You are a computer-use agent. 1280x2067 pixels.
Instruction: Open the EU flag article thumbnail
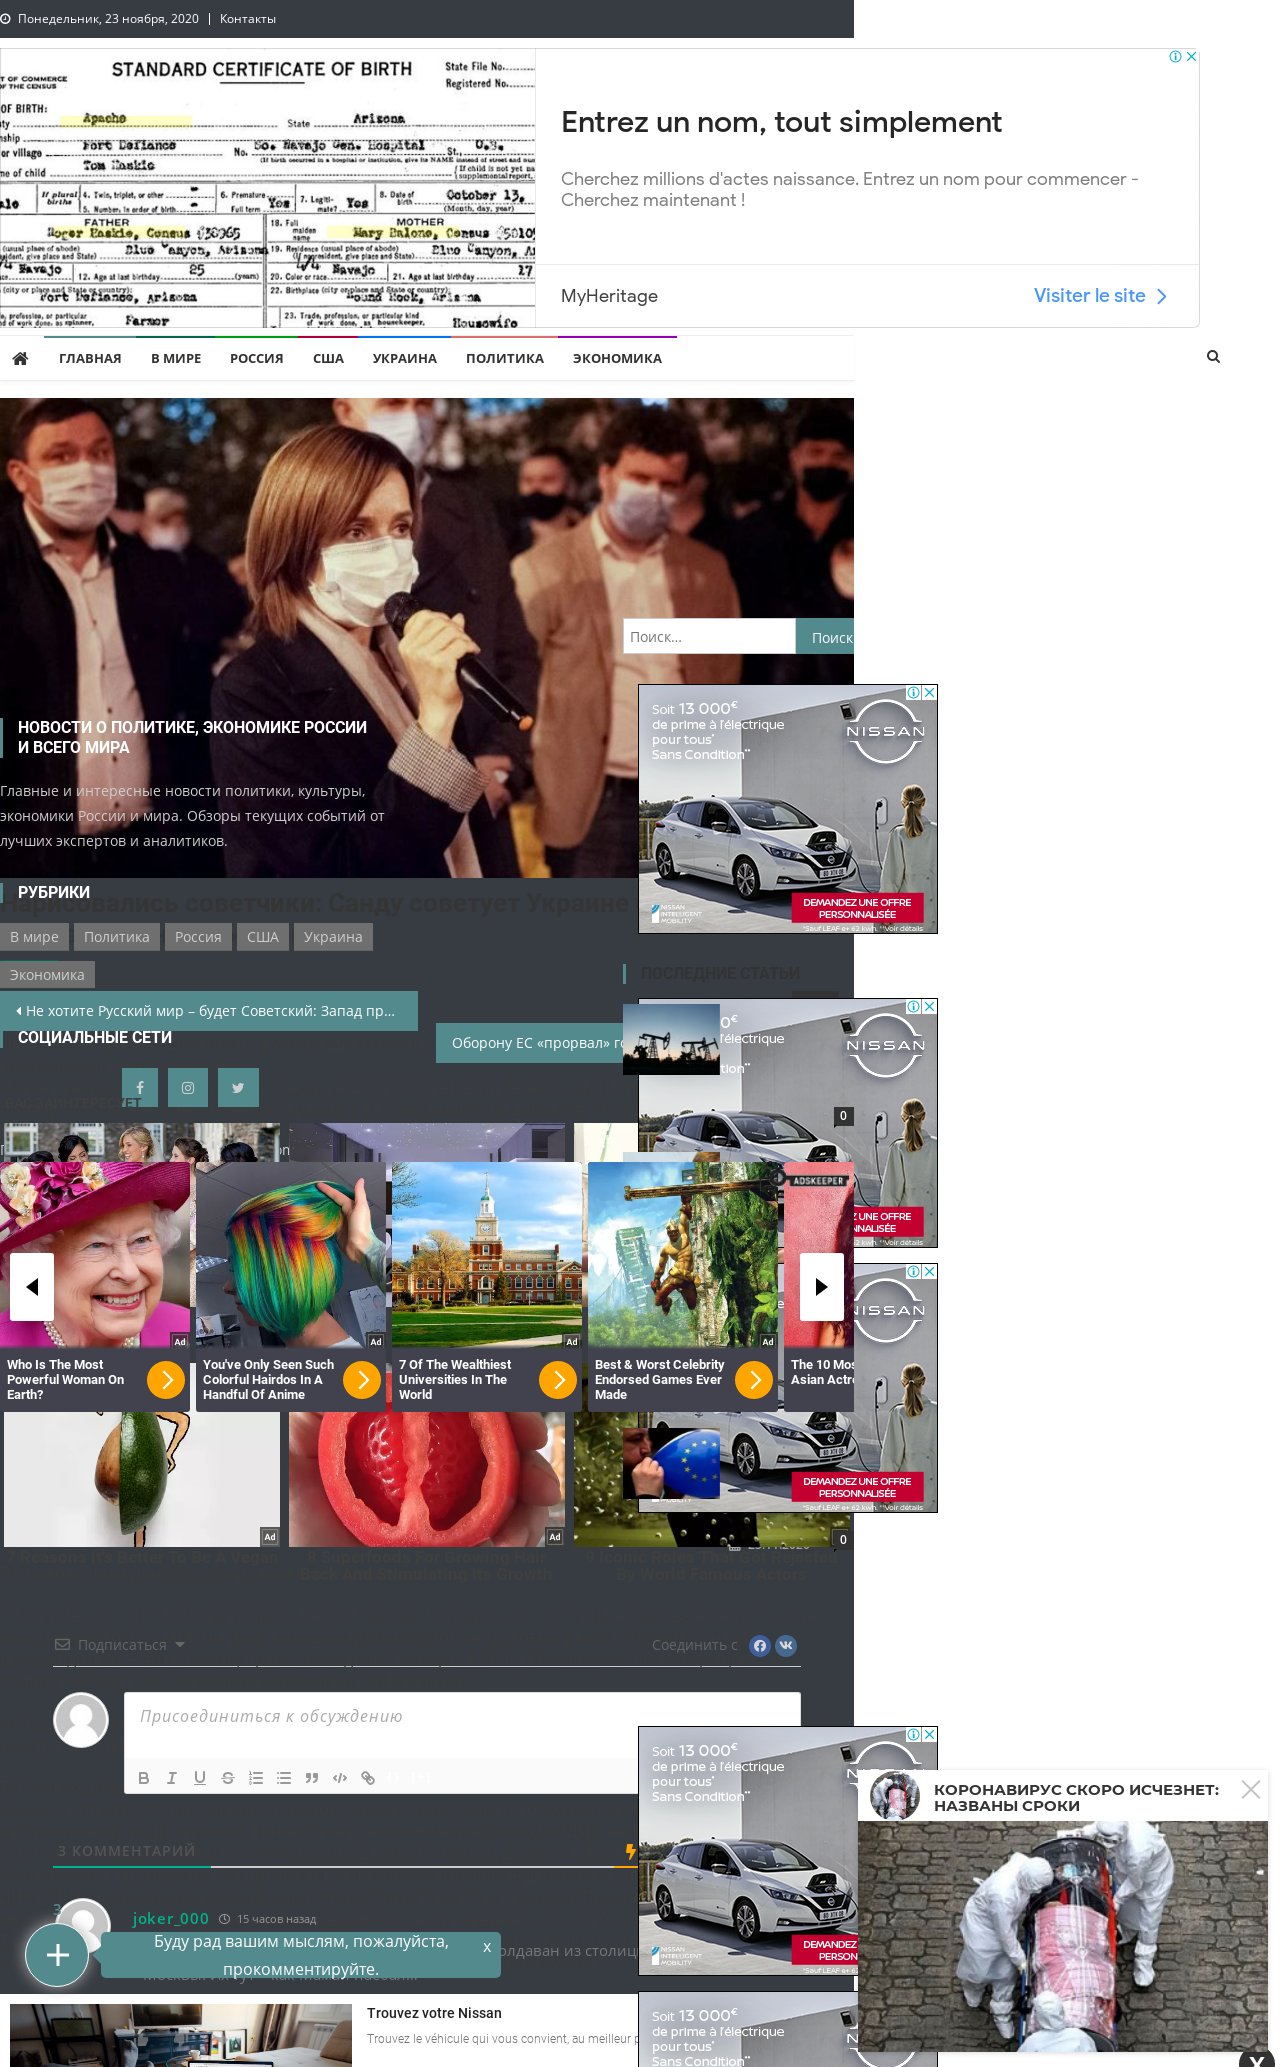pos(671,1463)
